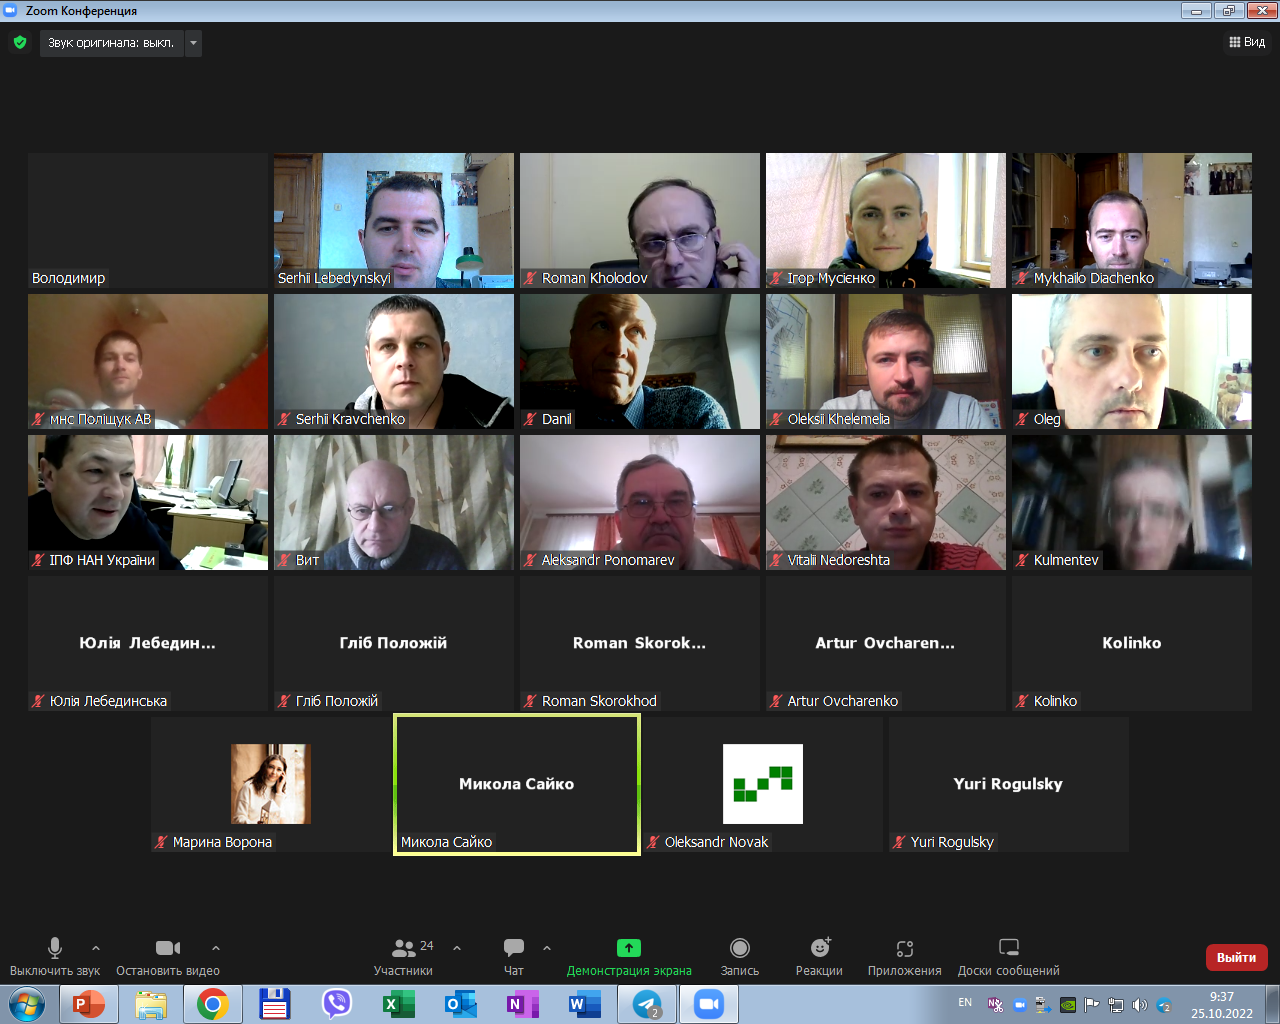1280x1024 pixels.
Task: Open Приложения apps panel
Action: click(905, 957)
